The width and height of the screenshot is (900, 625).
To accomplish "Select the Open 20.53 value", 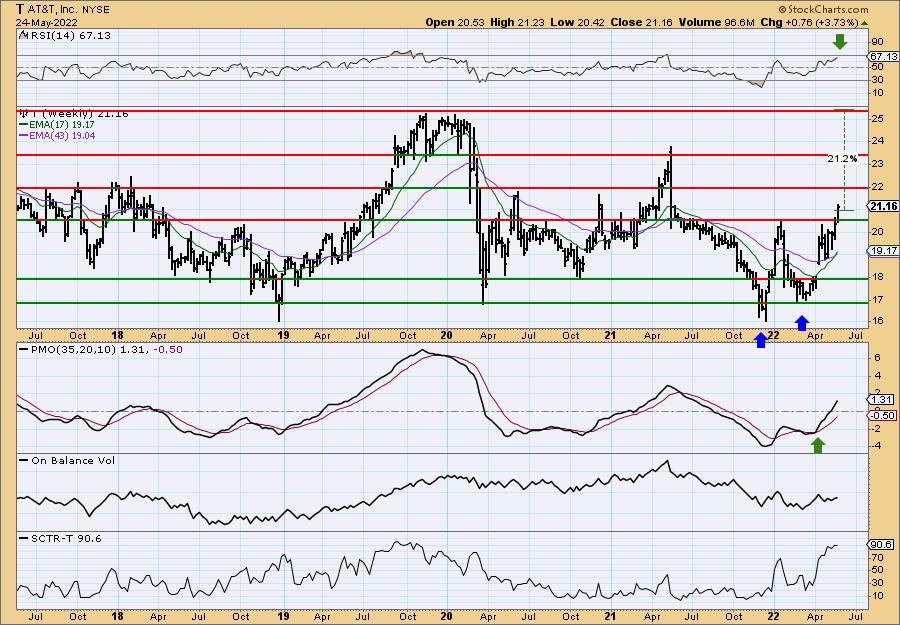I will pyautogui.click(x=455, y=22).
